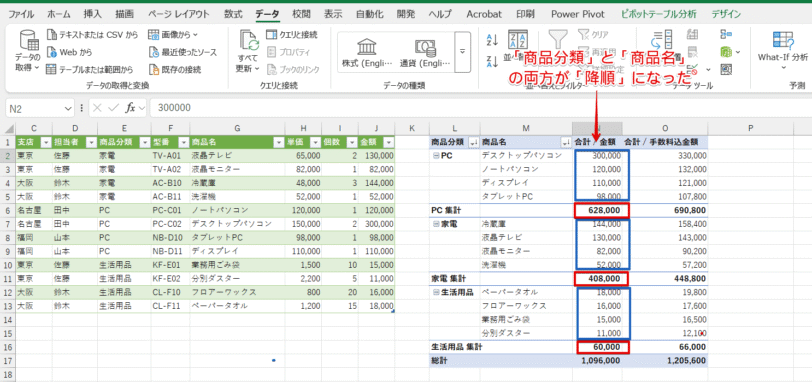This screenshot has height=382, width=812.
Task: Click the formula bar confirm checkmark
Action: [114, 108]
